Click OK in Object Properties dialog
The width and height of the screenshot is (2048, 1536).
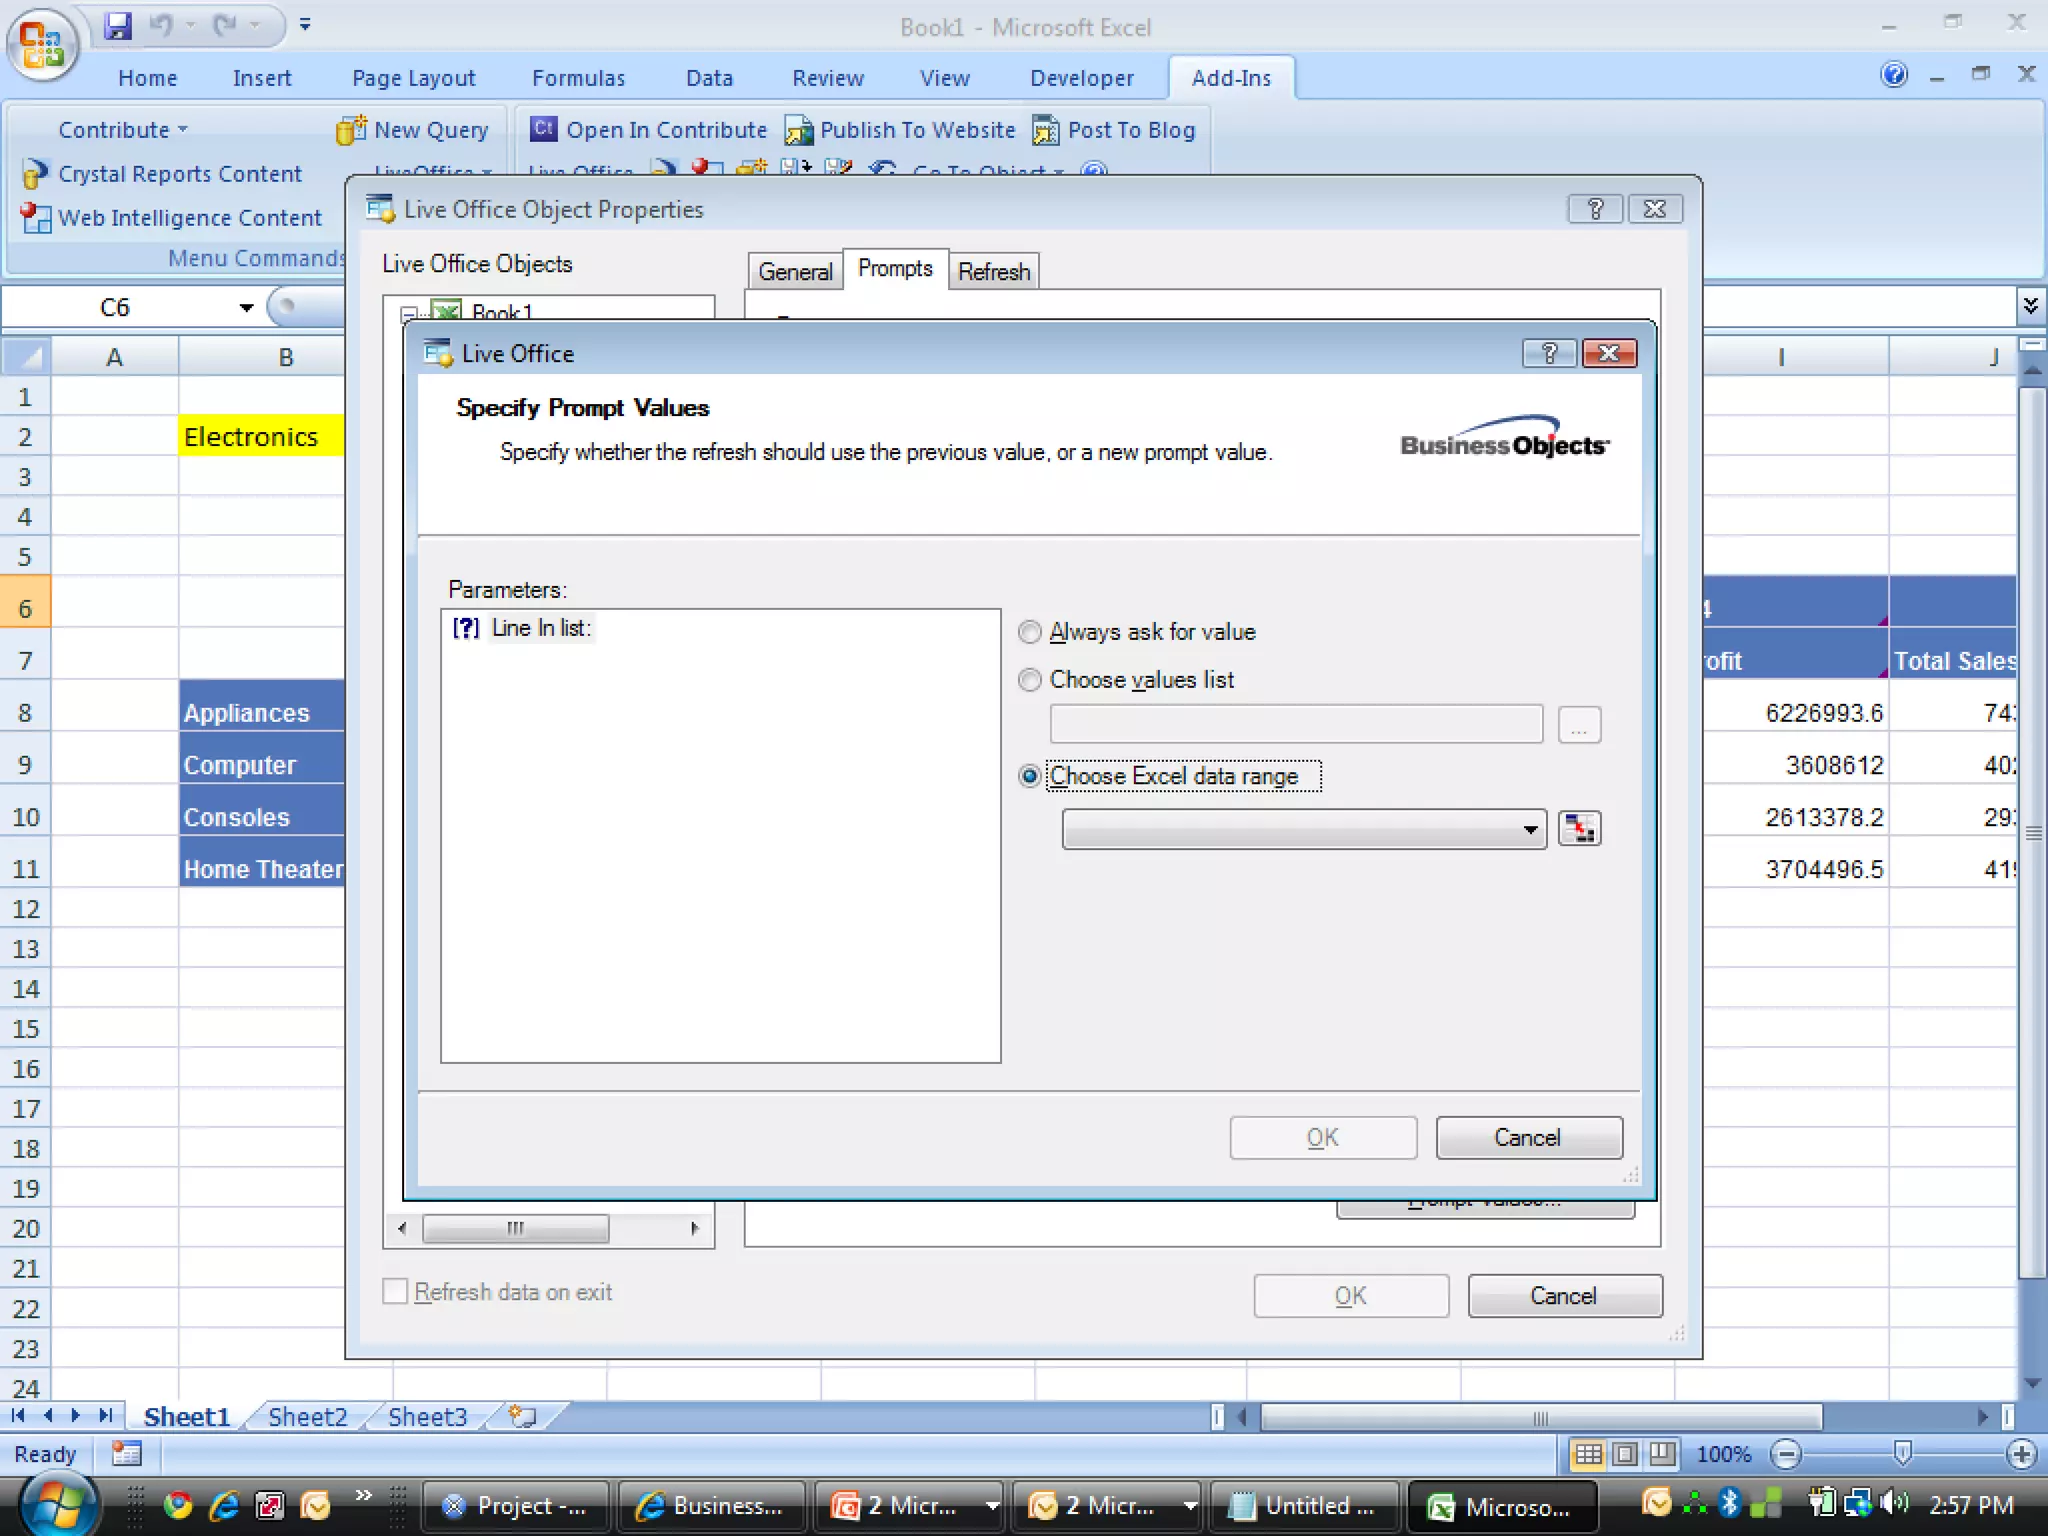tap(1351, 1296)
